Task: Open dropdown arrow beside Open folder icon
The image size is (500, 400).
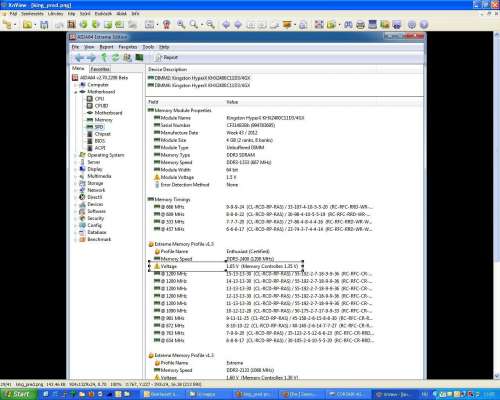Action: (35, 25)
